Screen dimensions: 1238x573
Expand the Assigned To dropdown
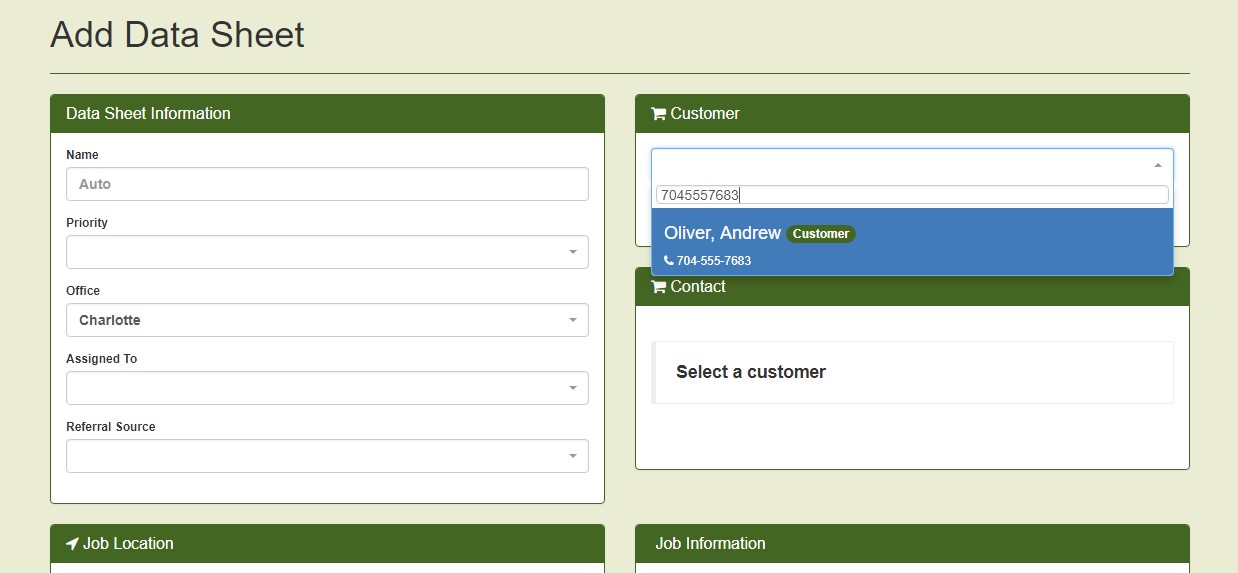point(327,388)
